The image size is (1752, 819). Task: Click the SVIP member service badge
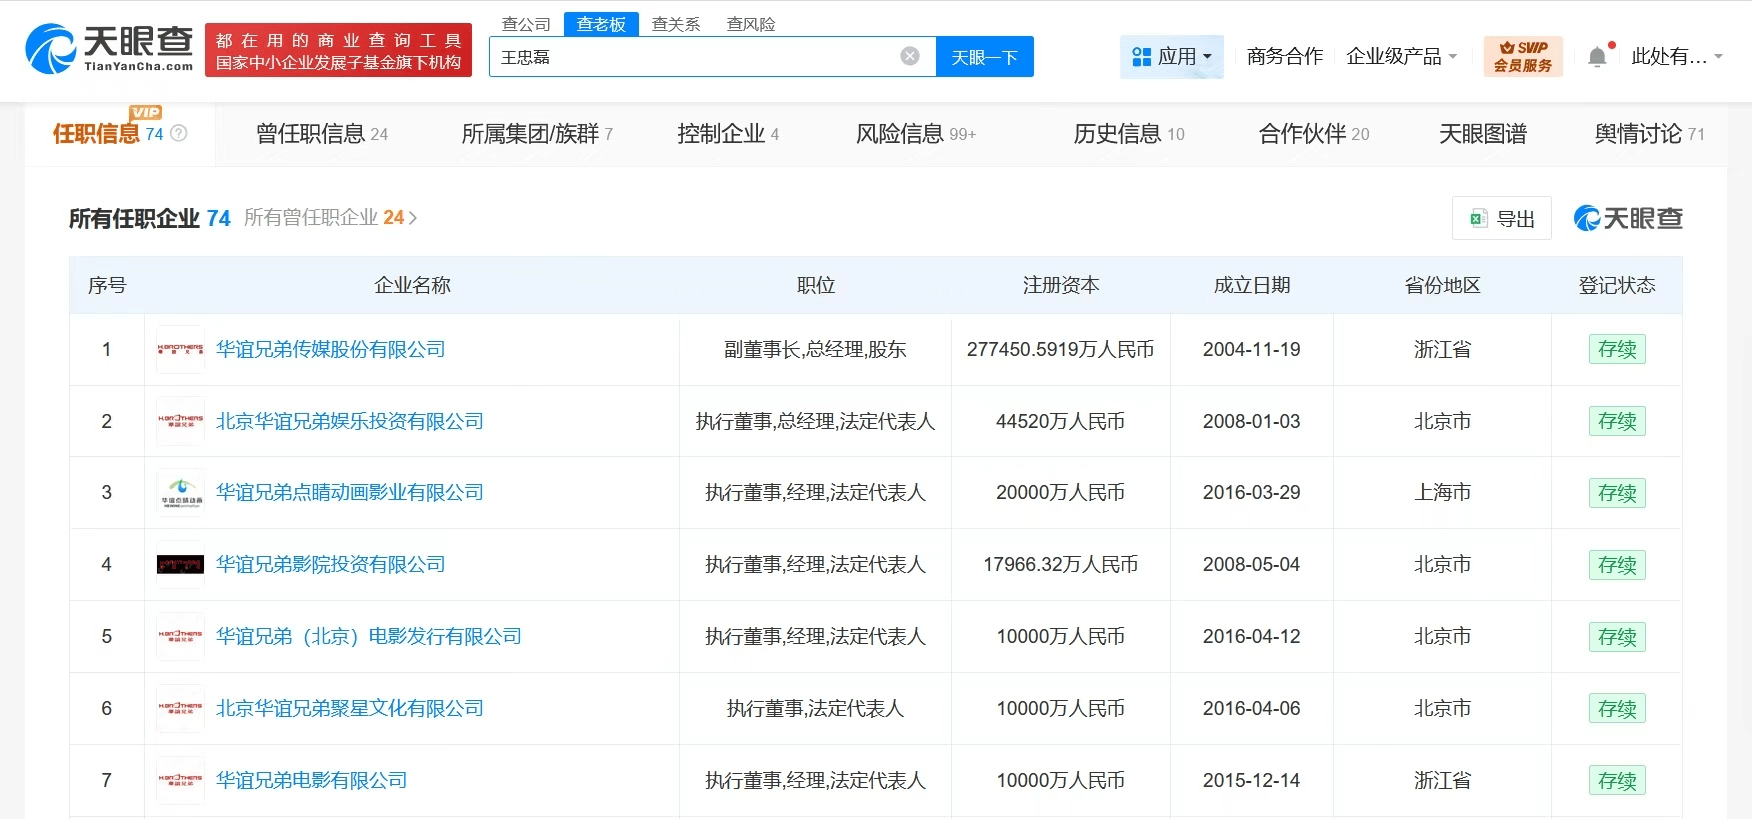pos(1523,56)
